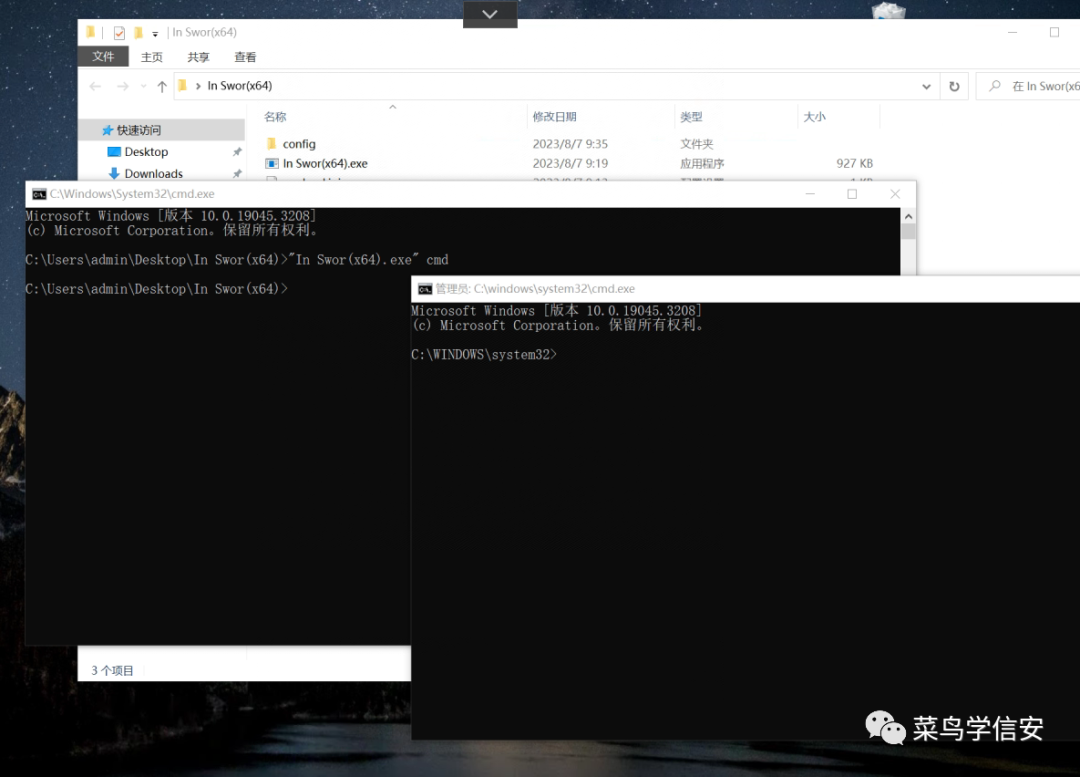This screenshot has height=777, width=1080.
Task: Click the properties quick access toolbar checkmark icon
Action: 119,32
